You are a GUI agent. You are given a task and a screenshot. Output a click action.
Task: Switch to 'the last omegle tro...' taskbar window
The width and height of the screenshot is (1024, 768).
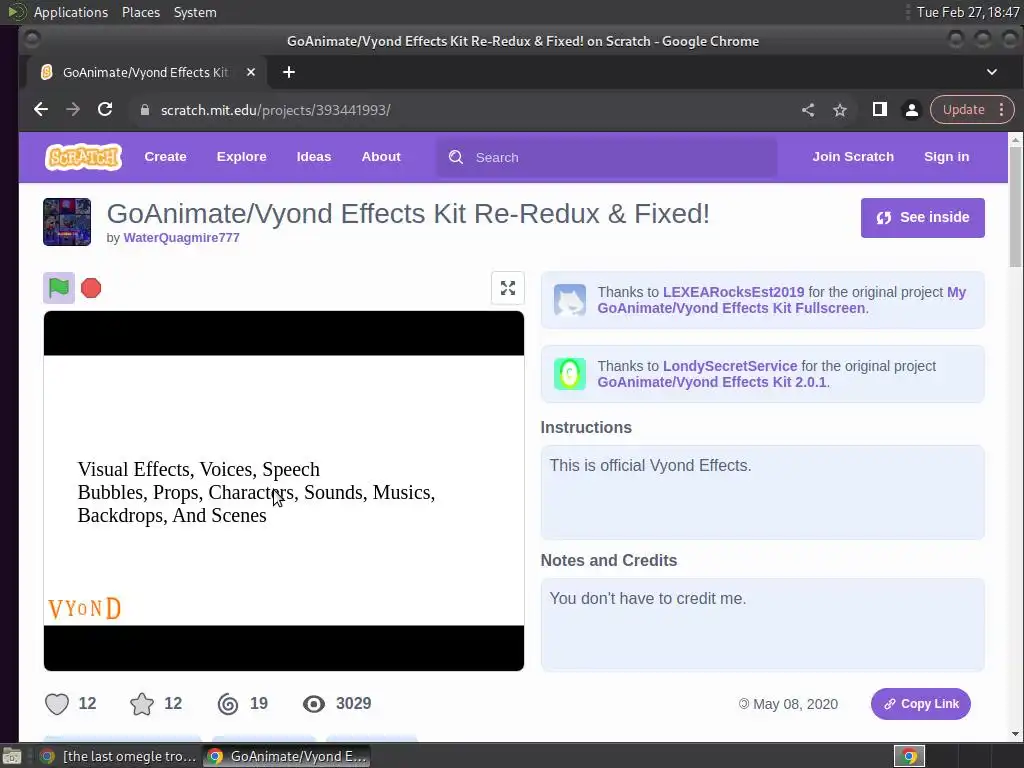click(118, 756)
